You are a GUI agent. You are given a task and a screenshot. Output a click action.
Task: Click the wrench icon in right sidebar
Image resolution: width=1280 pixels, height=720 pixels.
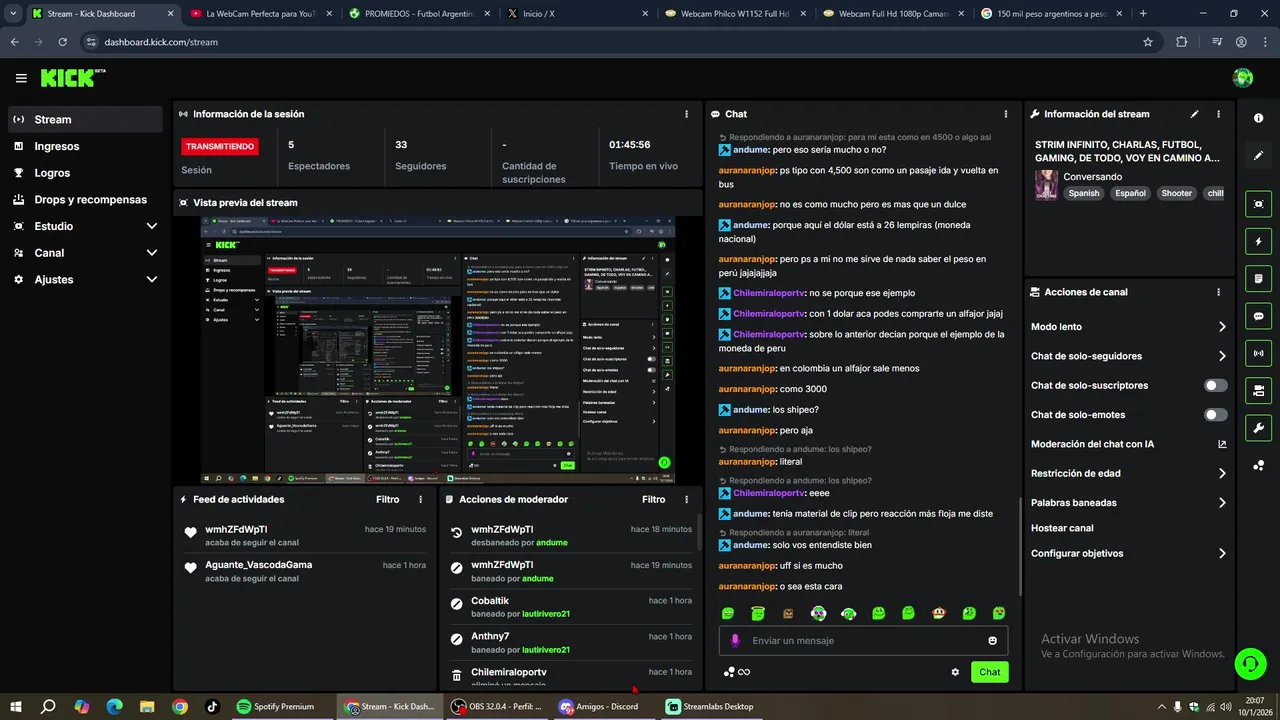point(1258,428)
